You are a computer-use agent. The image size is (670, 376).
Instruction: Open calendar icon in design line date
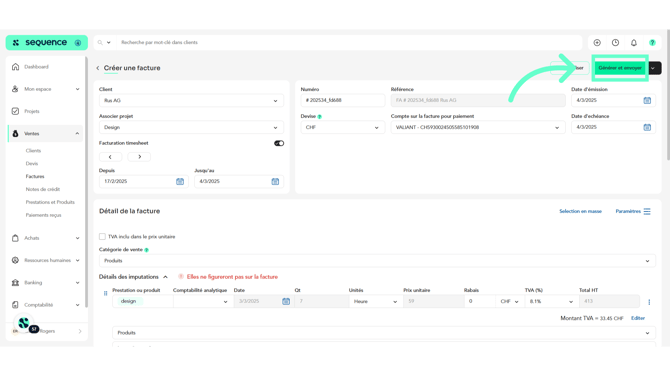click(x=286, y=301)
